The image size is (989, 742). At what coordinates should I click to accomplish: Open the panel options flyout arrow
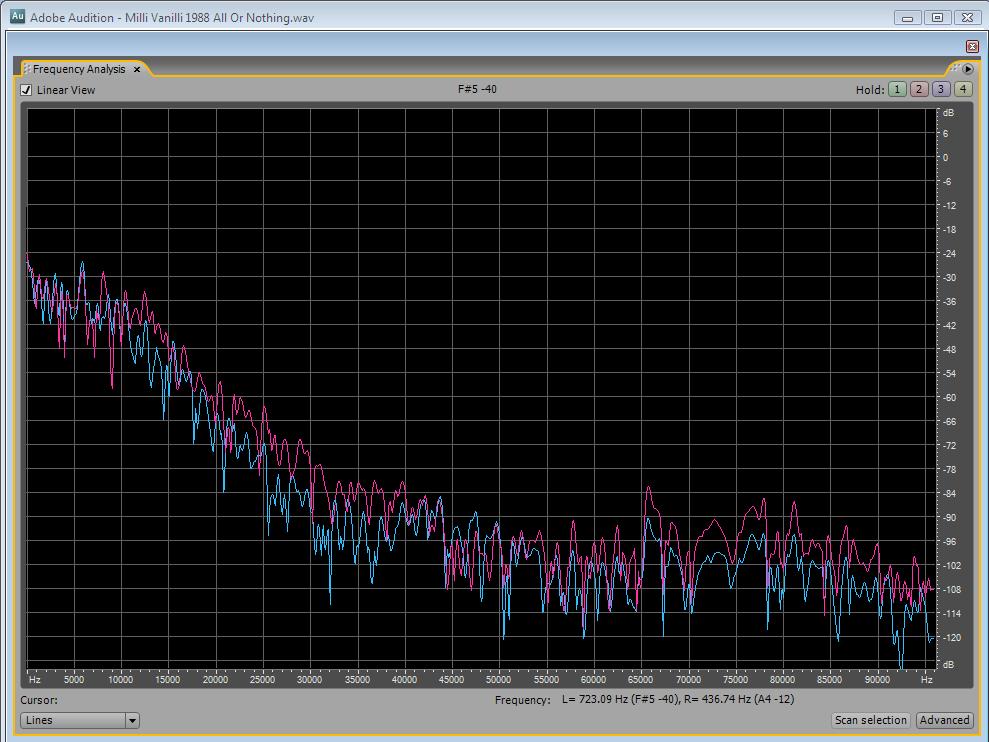click(968, 69)
